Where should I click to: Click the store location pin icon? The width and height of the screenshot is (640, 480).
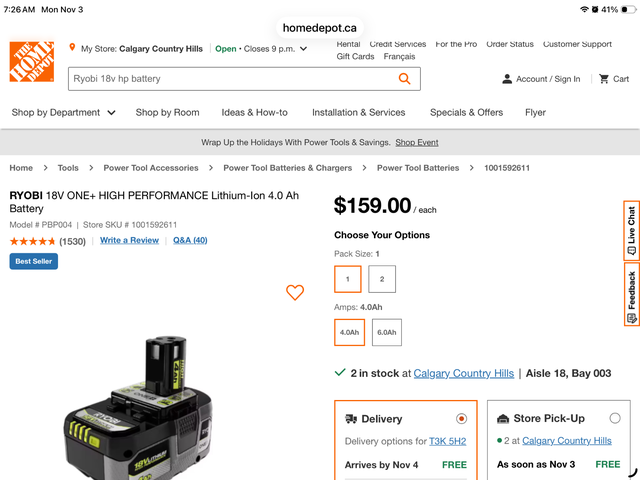tap(72, 47)
